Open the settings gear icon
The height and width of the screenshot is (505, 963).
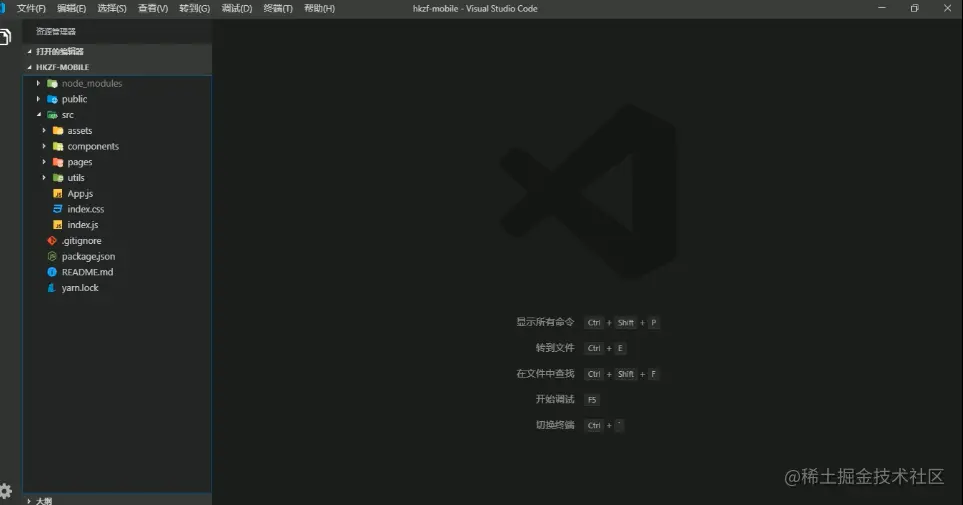6,490
